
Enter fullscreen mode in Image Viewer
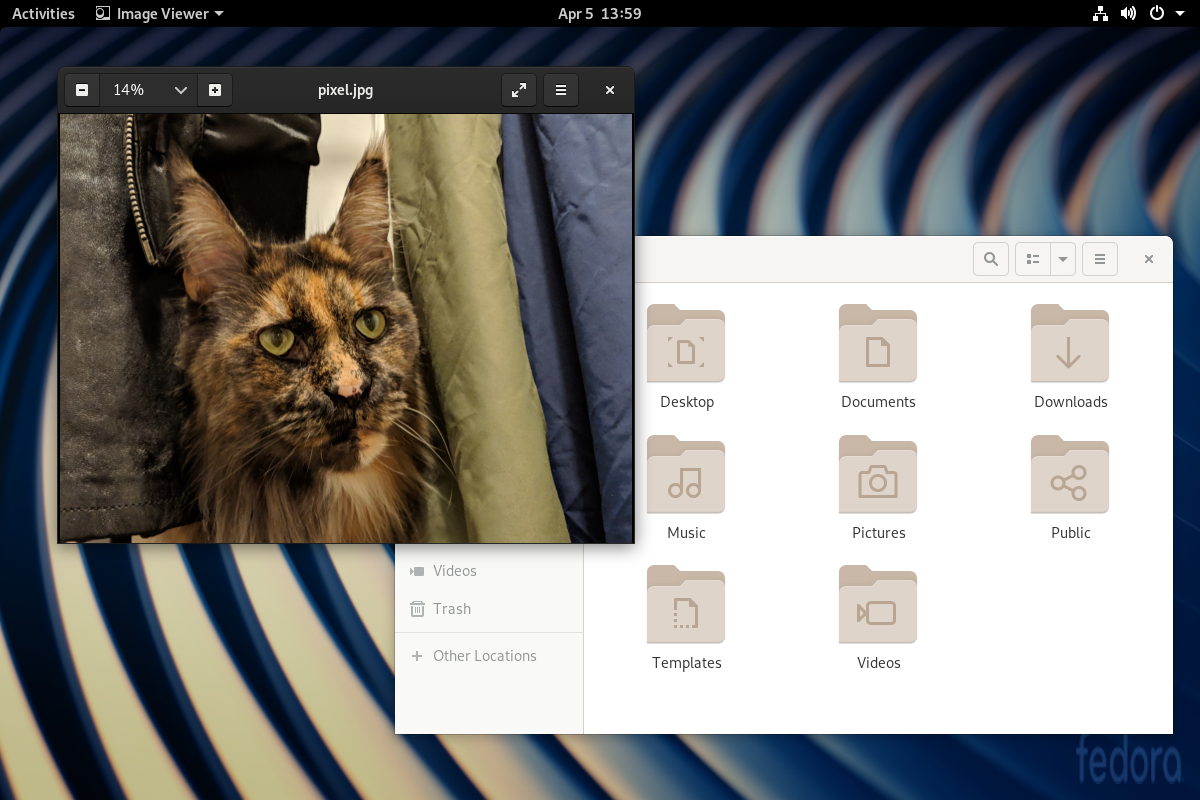(518, 89)
